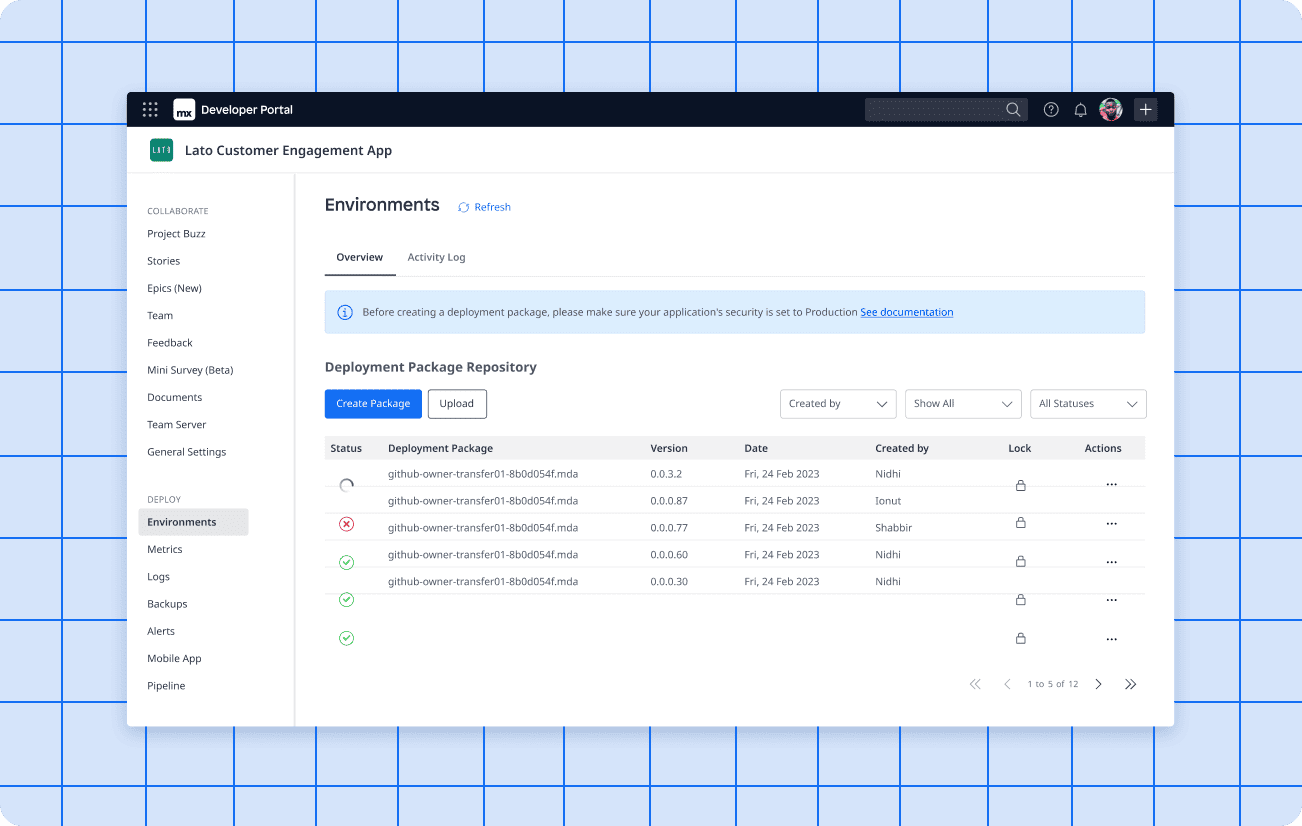Click the plus icon in header
The height and width of the screenshot is (826, 1302).
pos(1146,110)
